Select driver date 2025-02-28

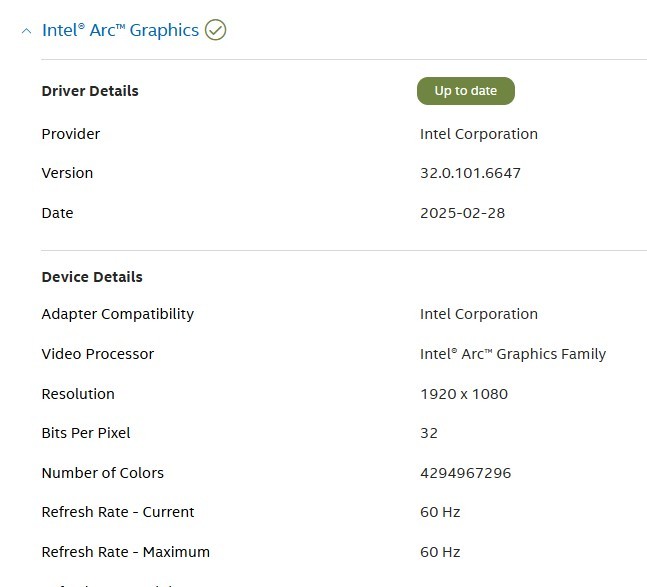[463, 213]
